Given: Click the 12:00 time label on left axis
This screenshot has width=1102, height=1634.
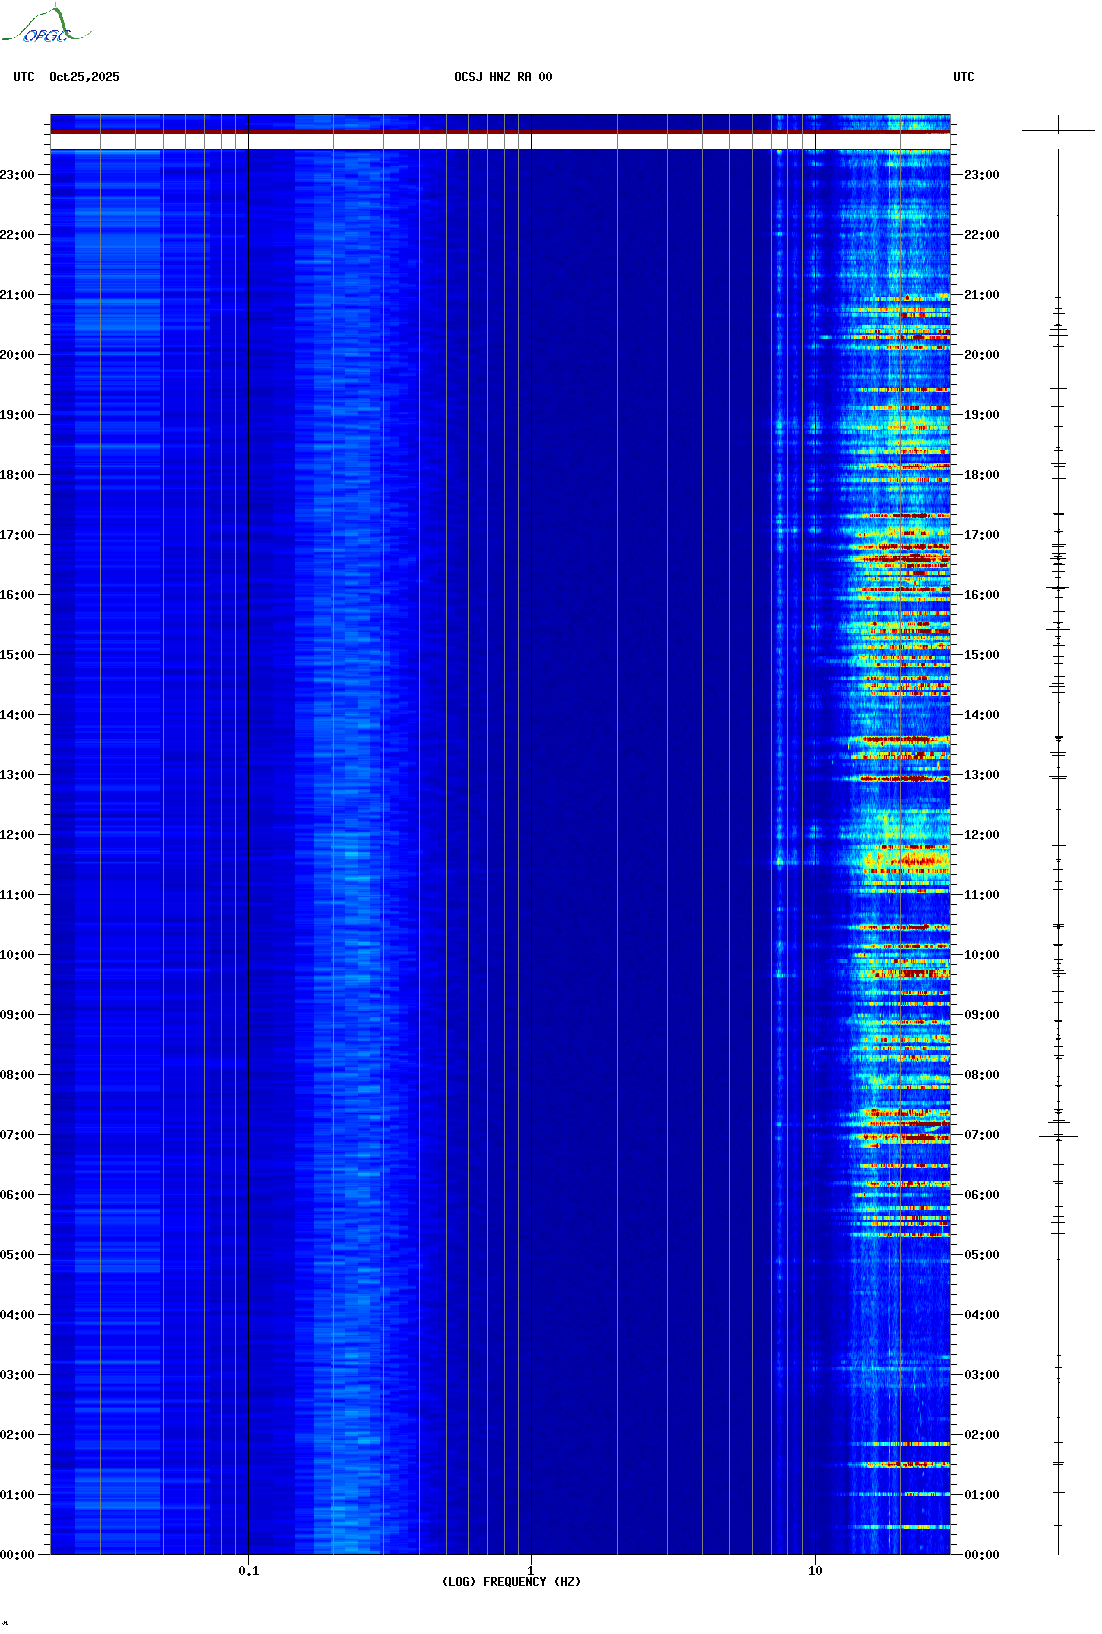Looking at the screenshot, I should pos(18,835).
